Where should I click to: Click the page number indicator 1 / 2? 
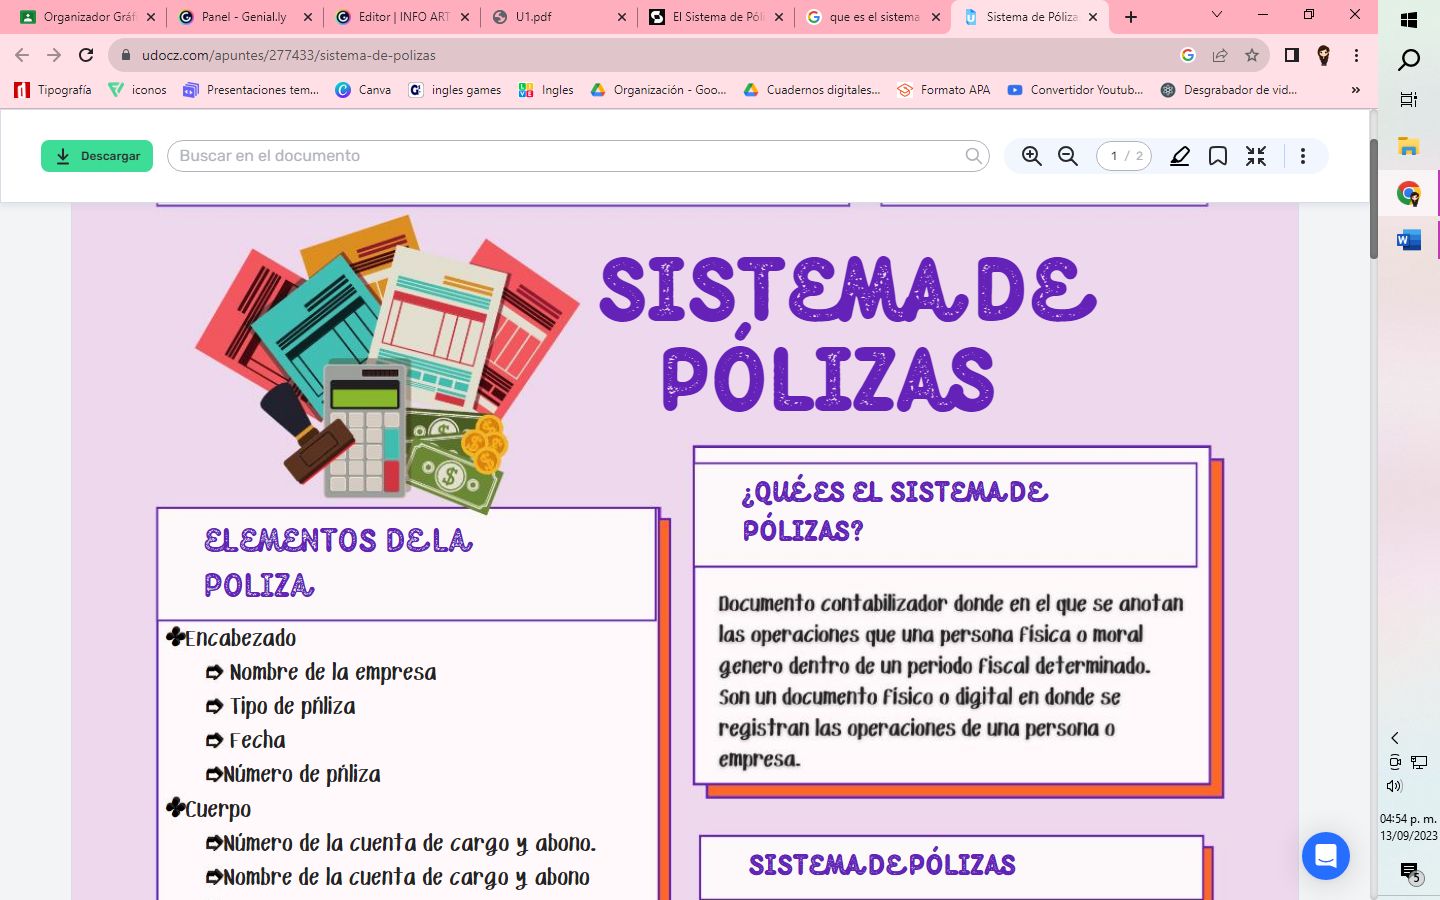click(x=1125, y=156)
